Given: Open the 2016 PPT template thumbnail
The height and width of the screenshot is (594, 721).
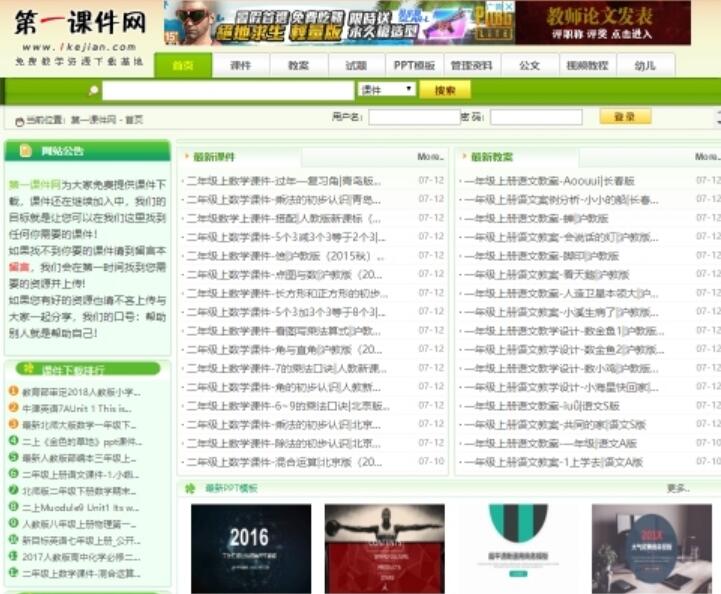Looking at the screenshot, I should (x=250, y=548).
